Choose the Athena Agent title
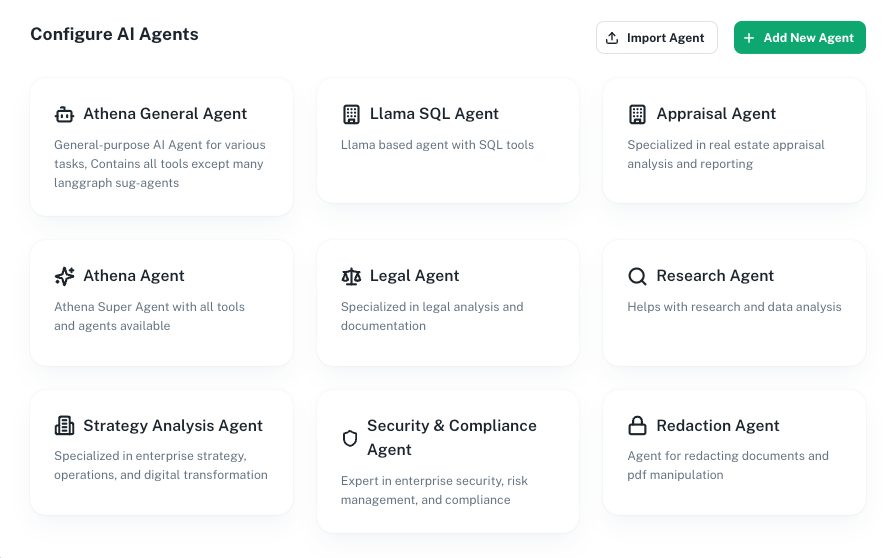 coord(134,276)
